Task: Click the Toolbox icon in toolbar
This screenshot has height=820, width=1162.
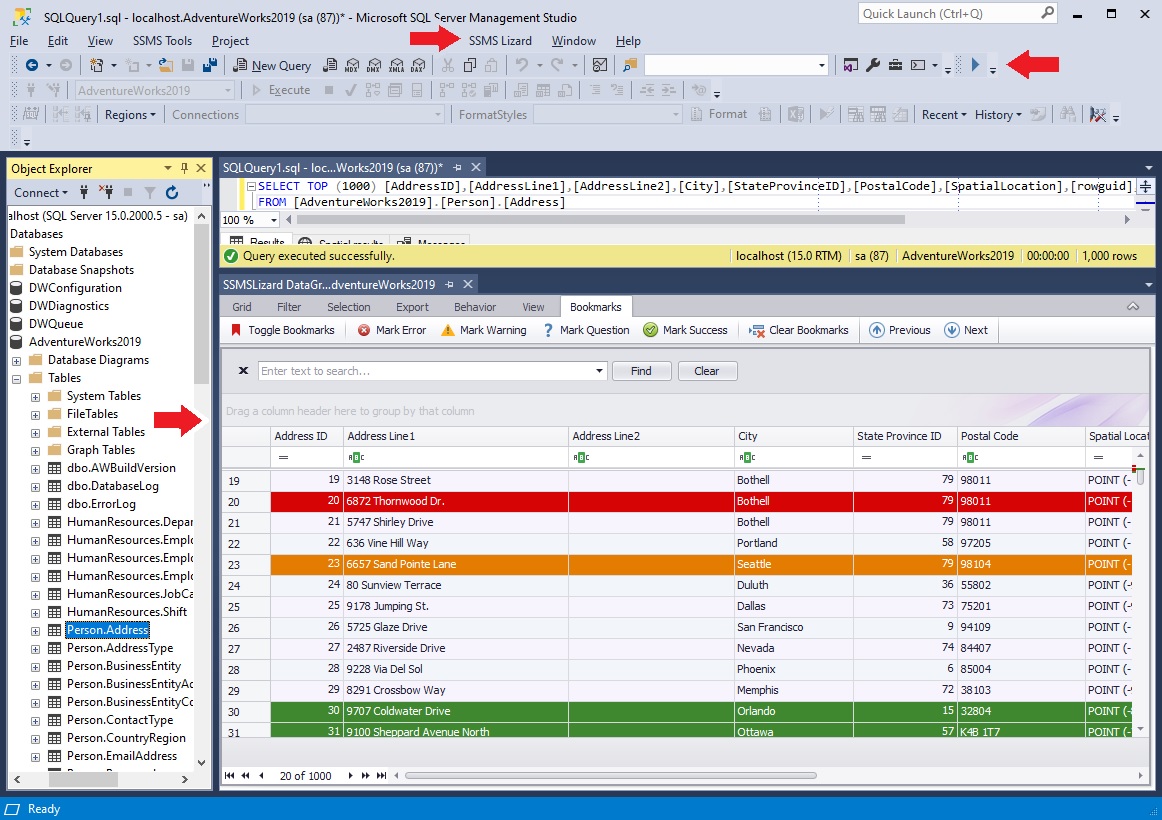Action: coord(895,65)
